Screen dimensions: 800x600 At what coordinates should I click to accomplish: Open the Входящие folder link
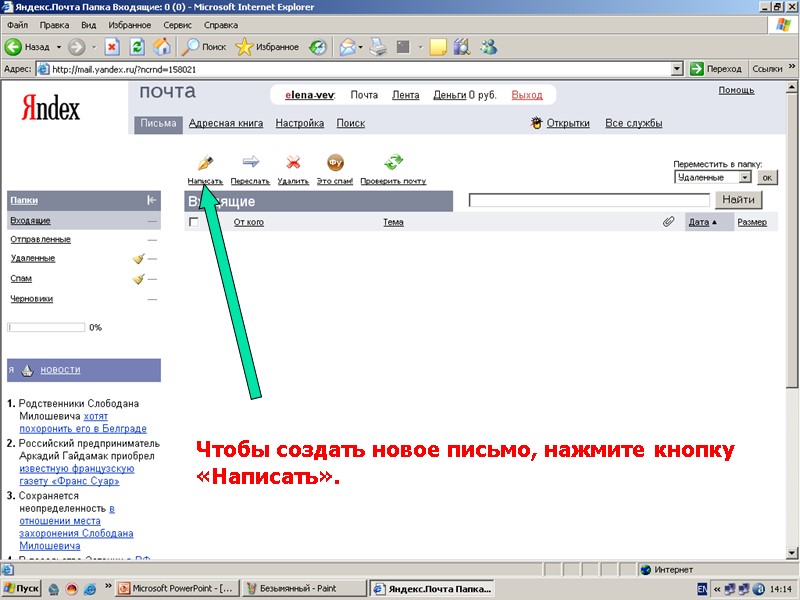click(30, 221)
